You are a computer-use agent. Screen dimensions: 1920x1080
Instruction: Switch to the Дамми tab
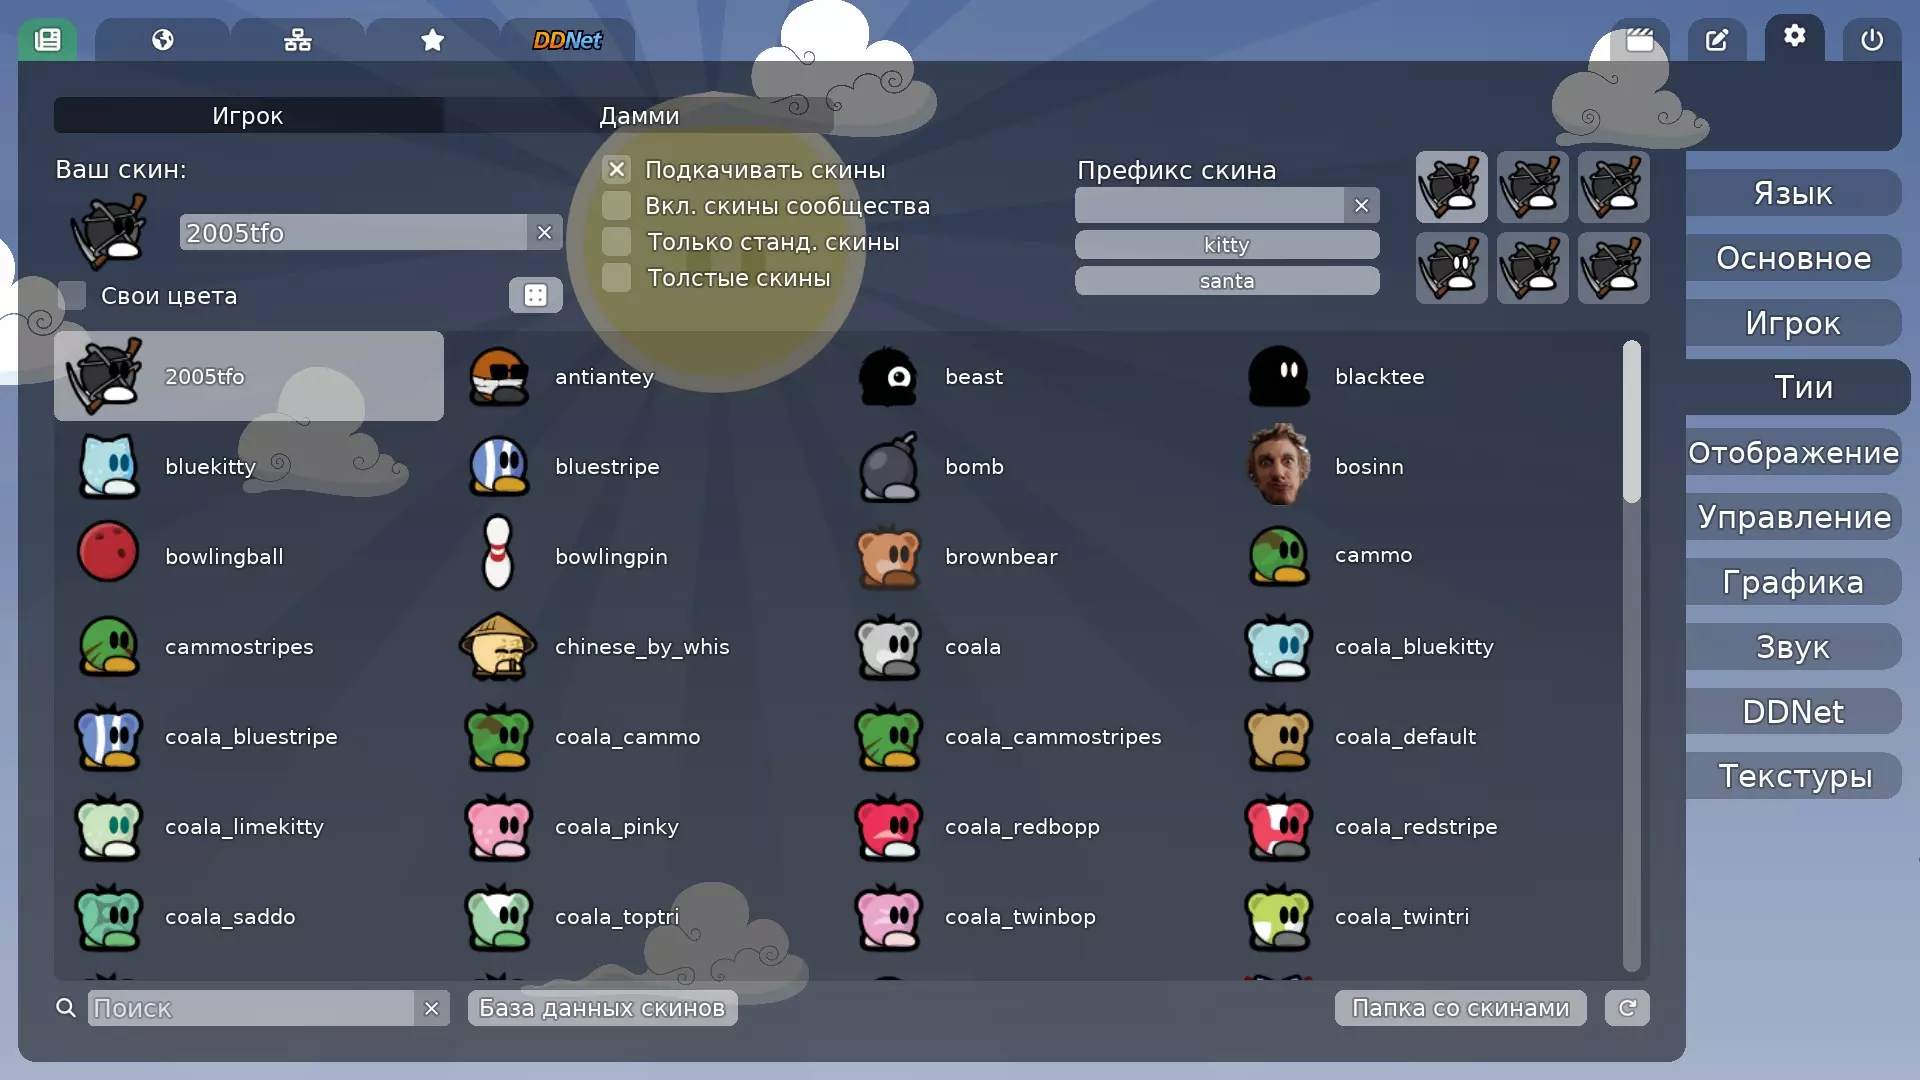click(638, 116)
